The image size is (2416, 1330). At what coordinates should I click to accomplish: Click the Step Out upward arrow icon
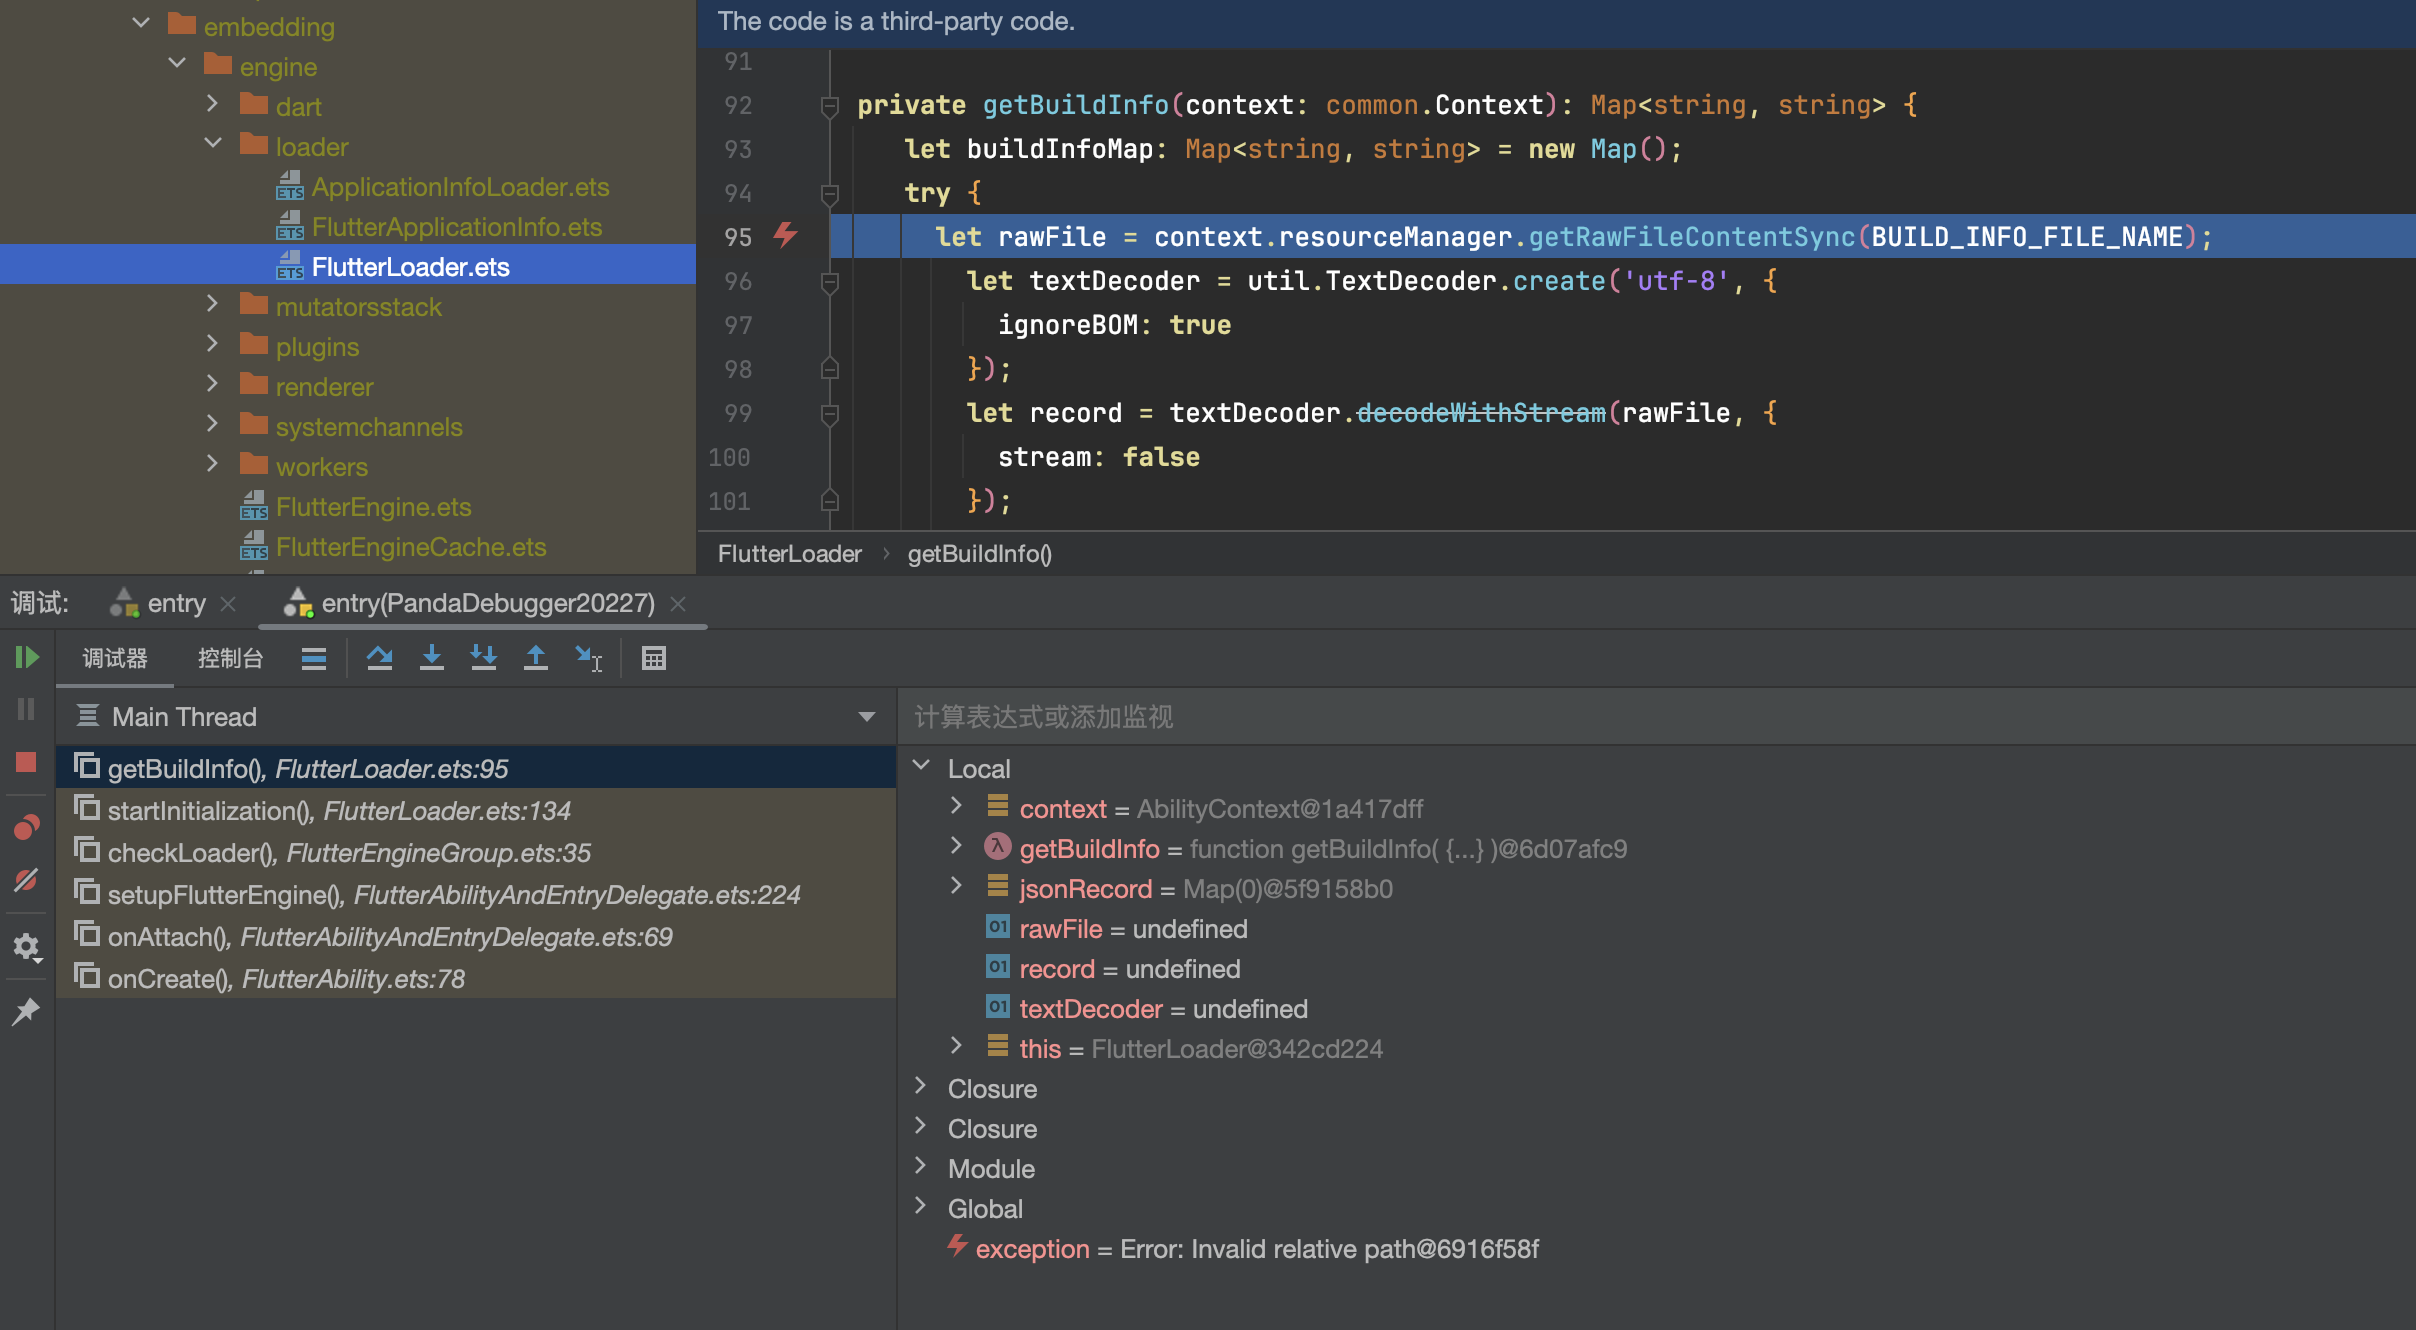point(535,657)
